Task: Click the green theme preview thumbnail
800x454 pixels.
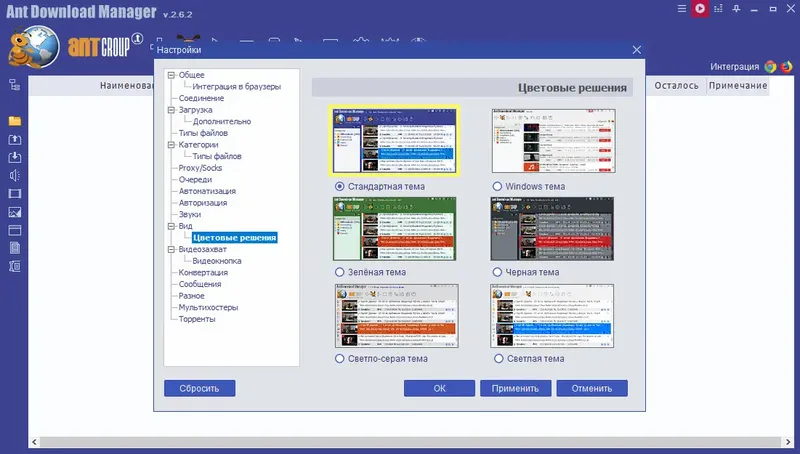Action: tap(395, 229)
